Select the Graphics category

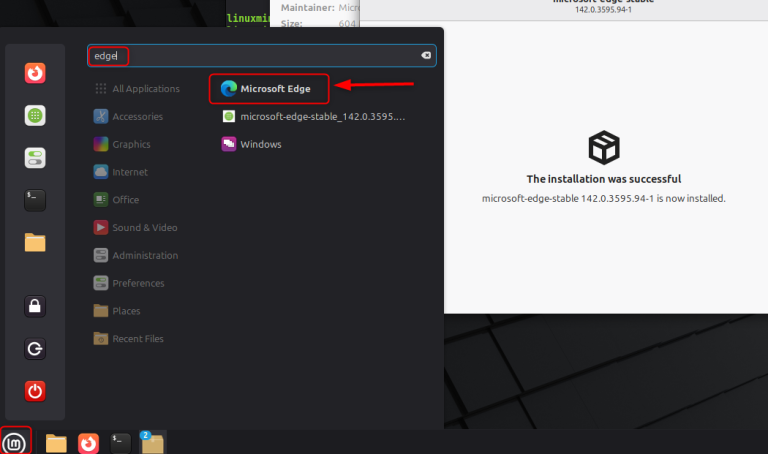click(x=122, y=144)
